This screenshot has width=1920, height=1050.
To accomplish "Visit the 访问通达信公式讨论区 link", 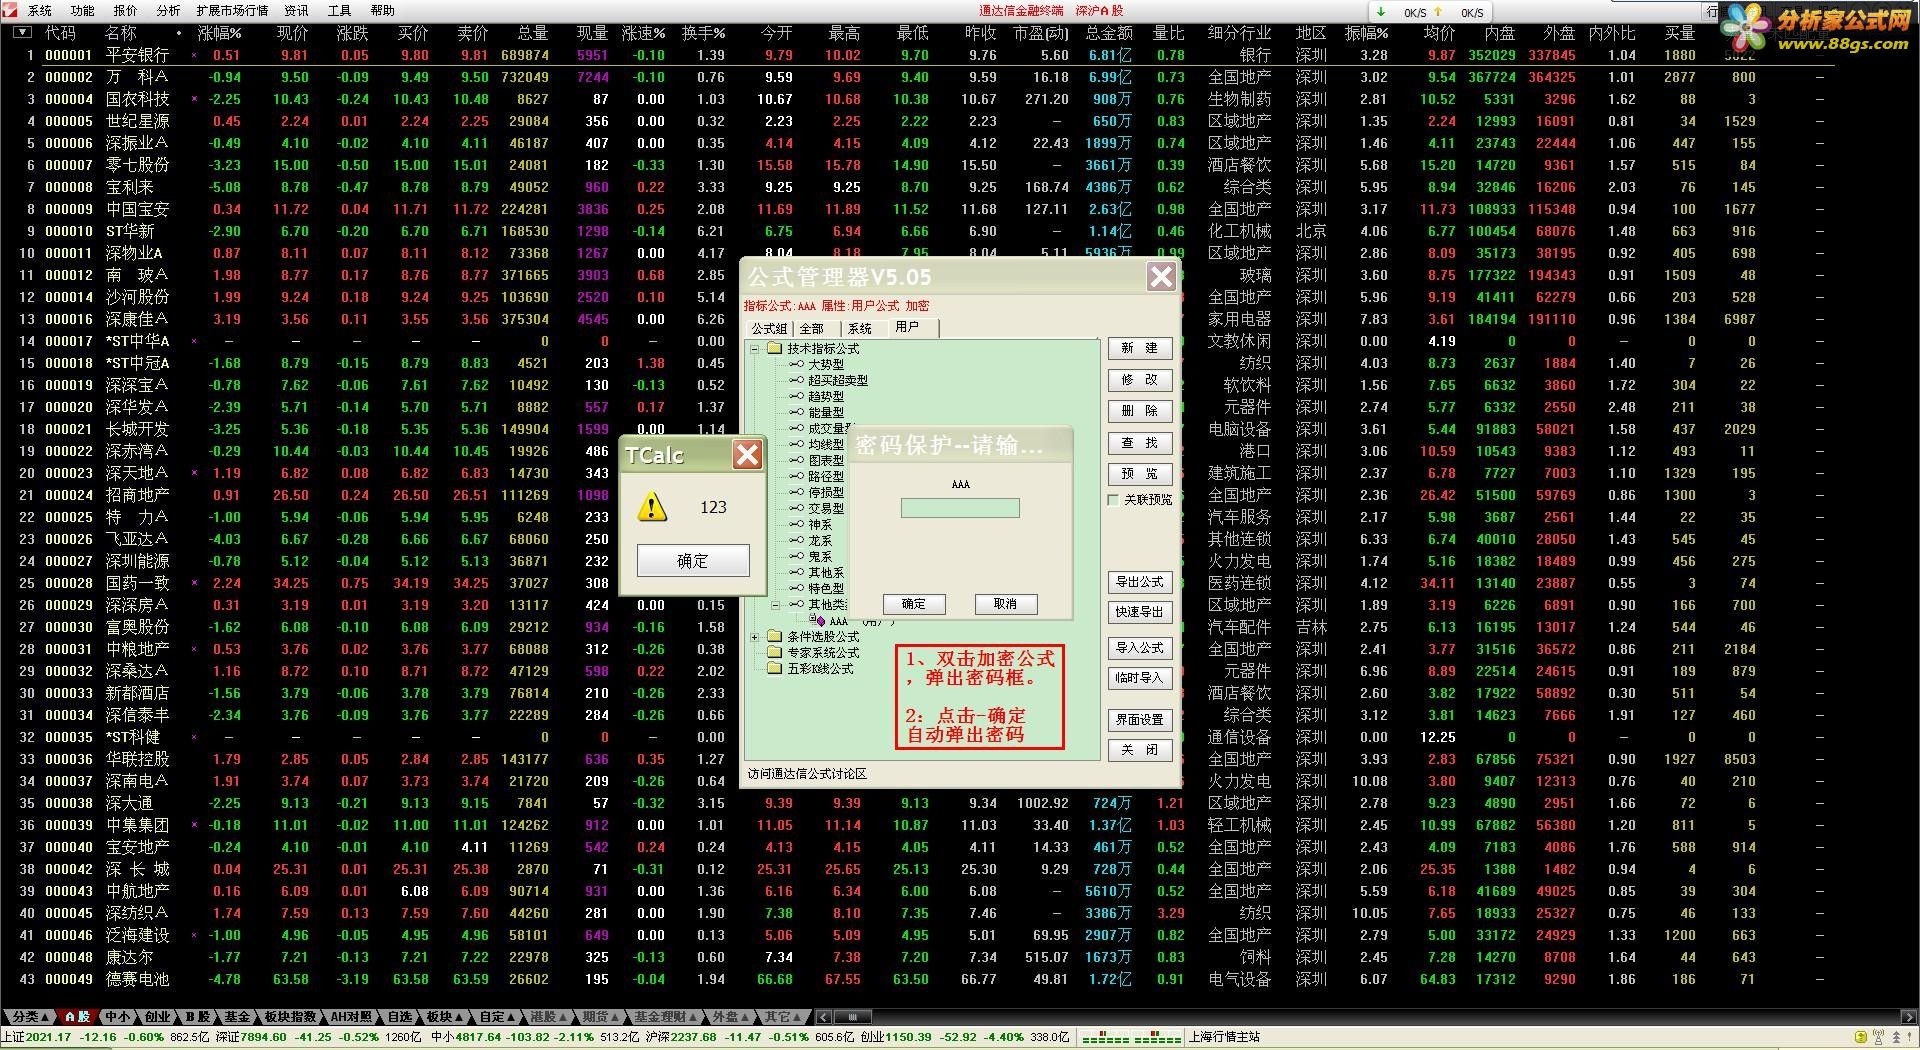I will point(808,774).
